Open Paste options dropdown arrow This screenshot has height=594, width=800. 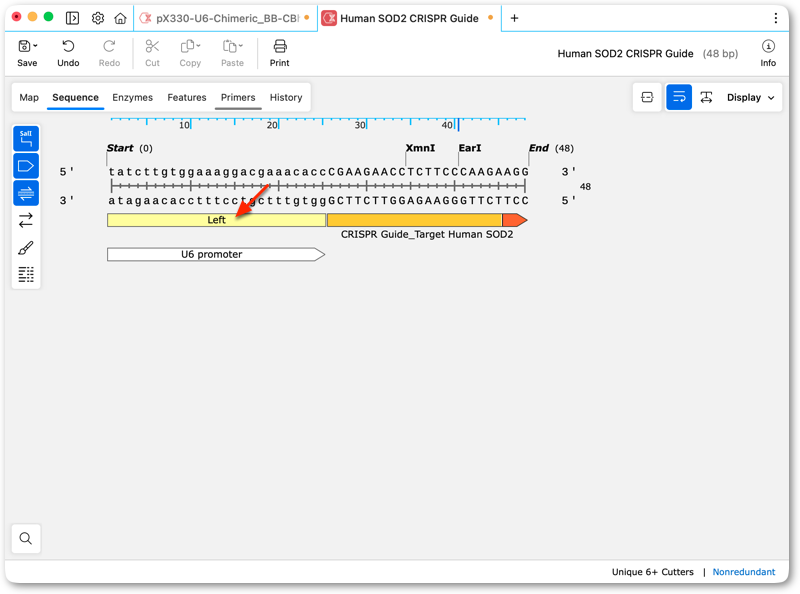[x=240, y=46]
